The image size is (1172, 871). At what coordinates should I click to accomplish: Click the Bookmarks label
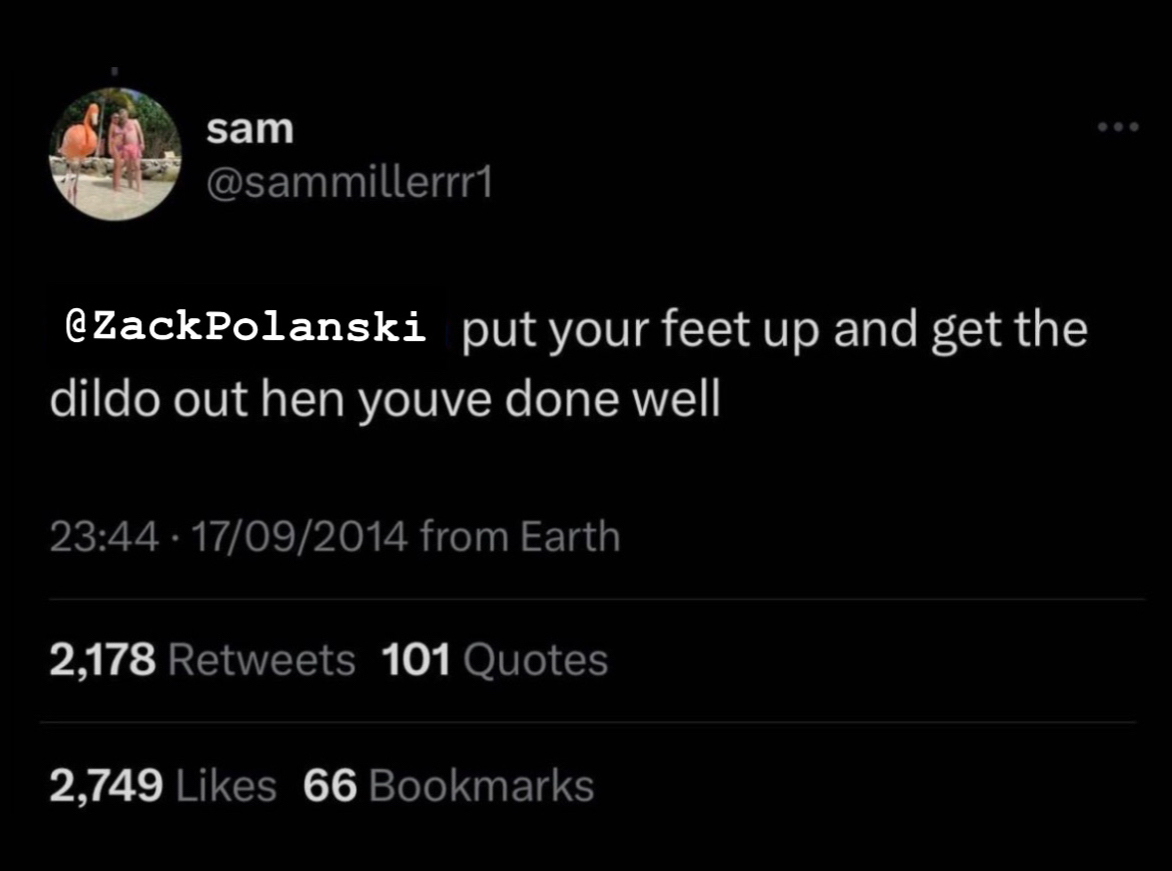(481, 786)
